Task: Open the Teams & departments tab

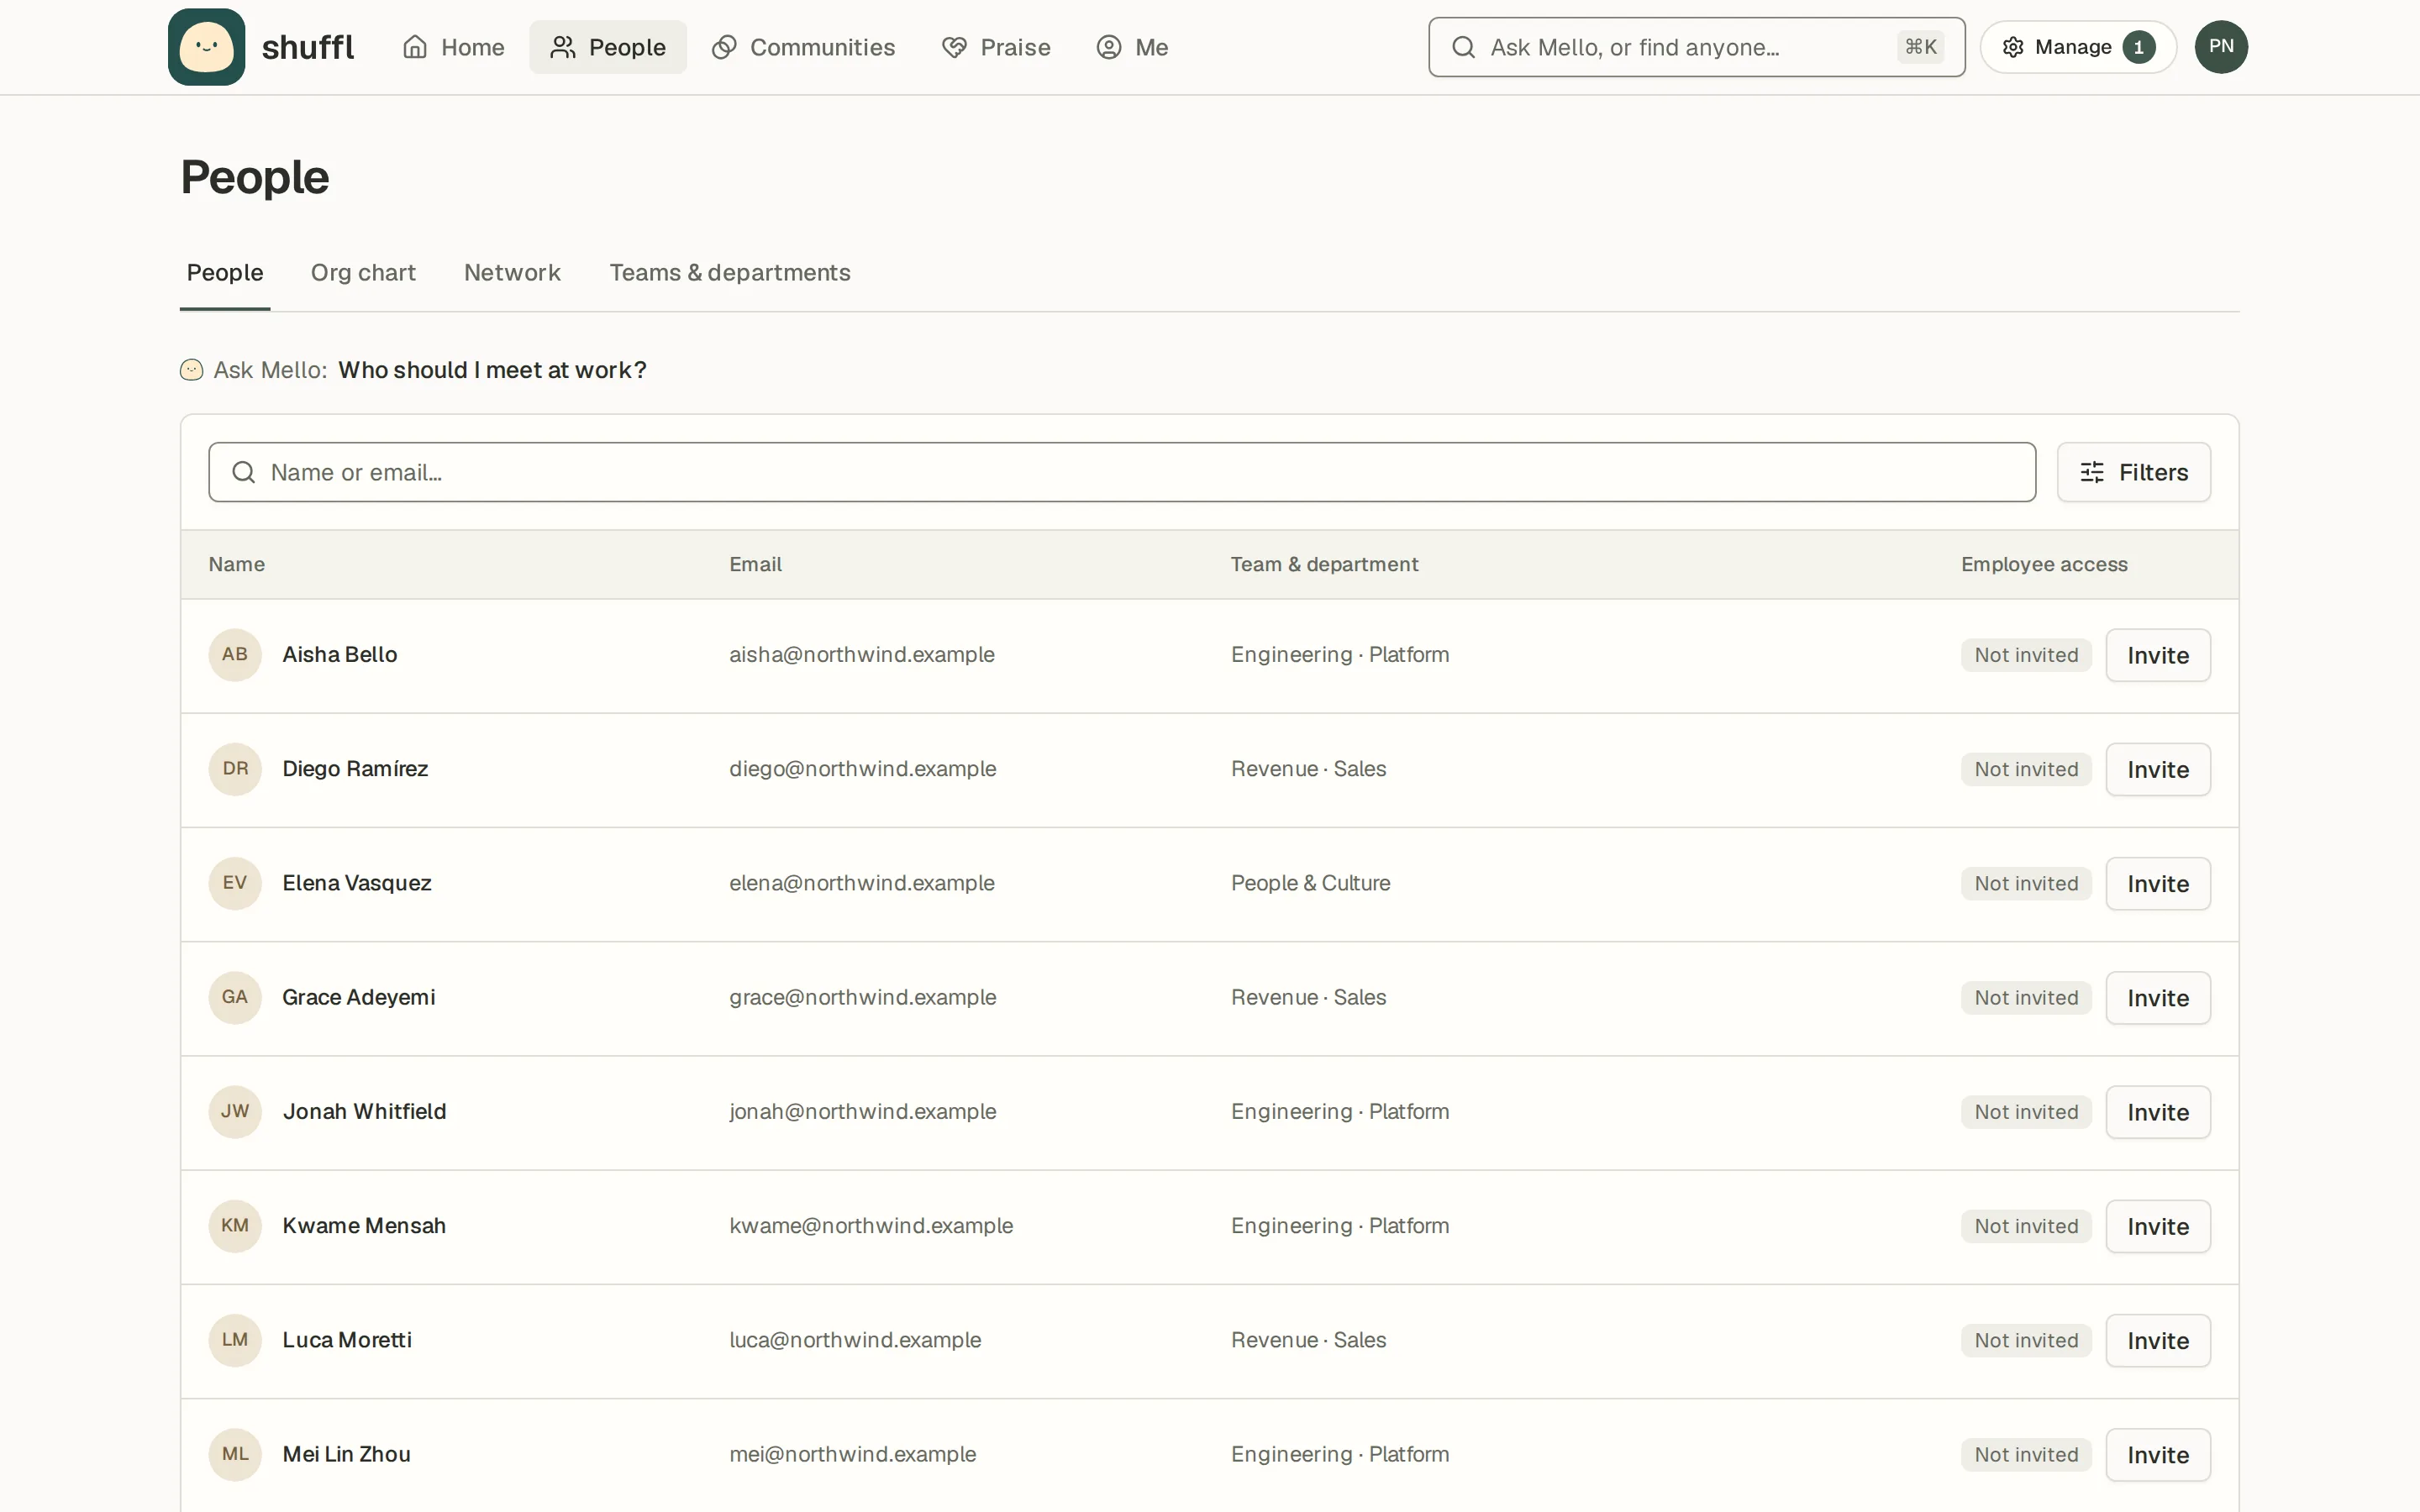Action: point(730,273)
